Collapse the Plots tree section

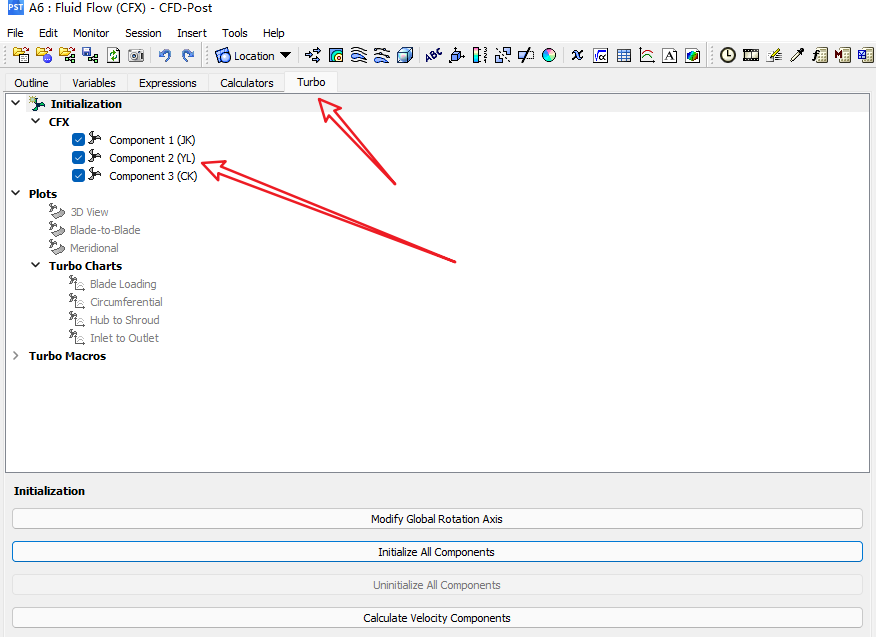pyautogui.click(x=15, y=194)
